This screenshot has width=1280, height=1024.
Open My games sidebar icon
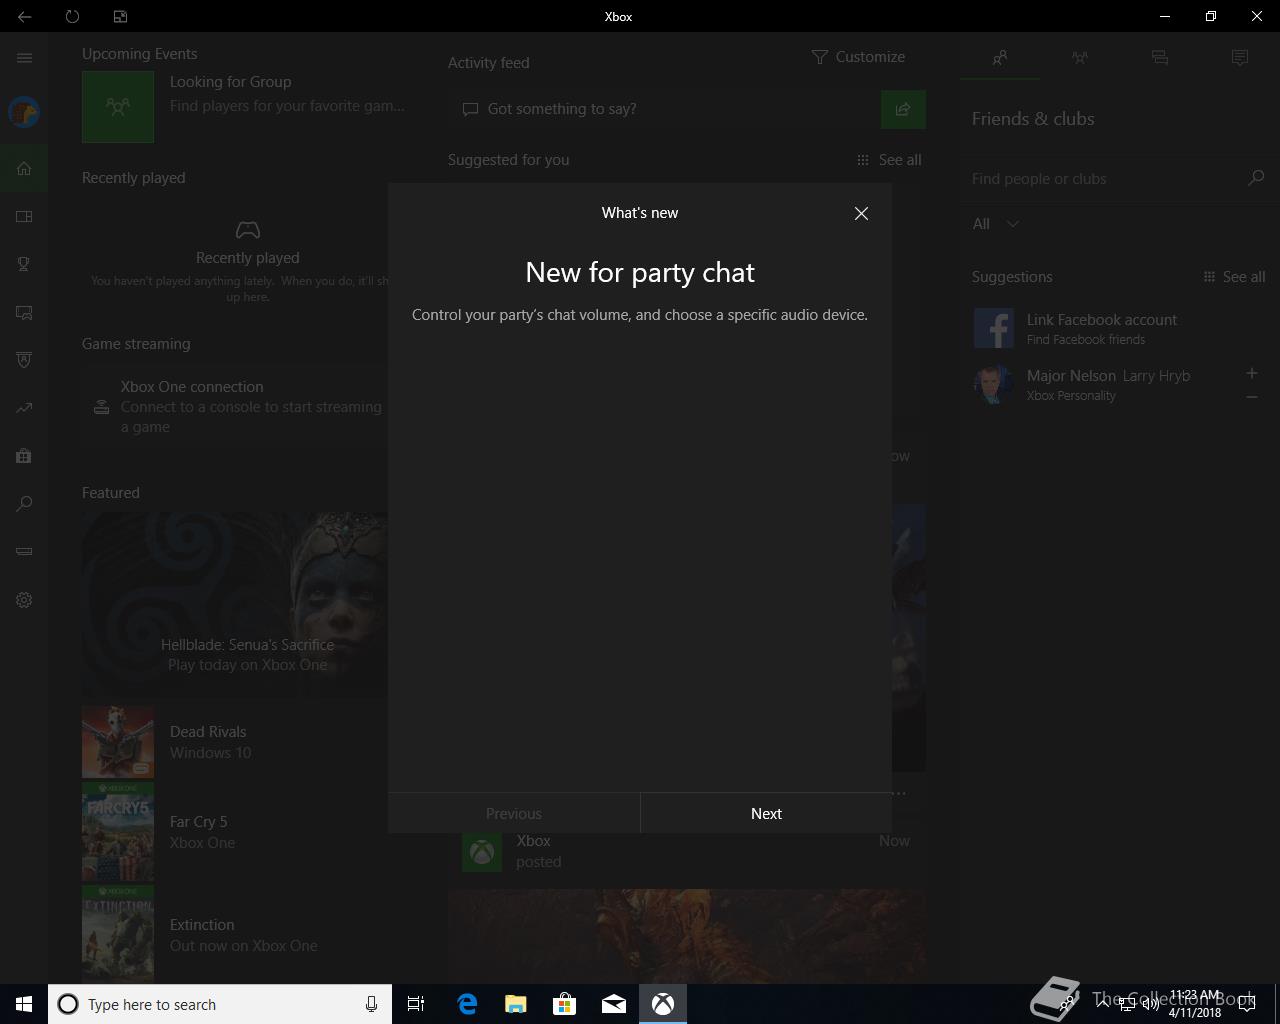pos(24,216)
